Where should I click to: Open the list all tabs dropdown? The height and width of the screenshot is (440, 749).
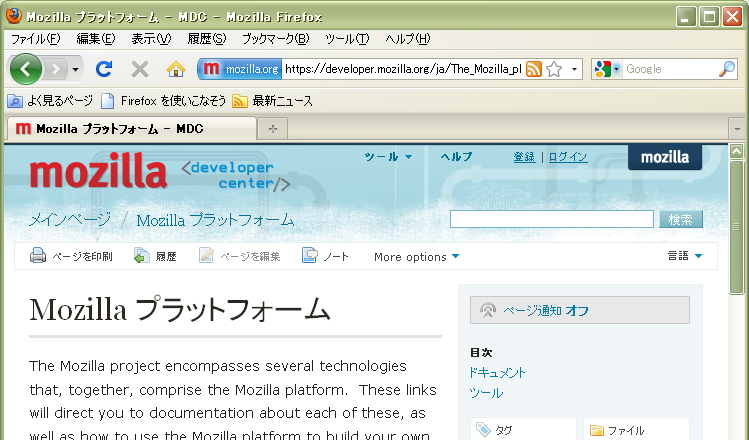click(737, 129)
